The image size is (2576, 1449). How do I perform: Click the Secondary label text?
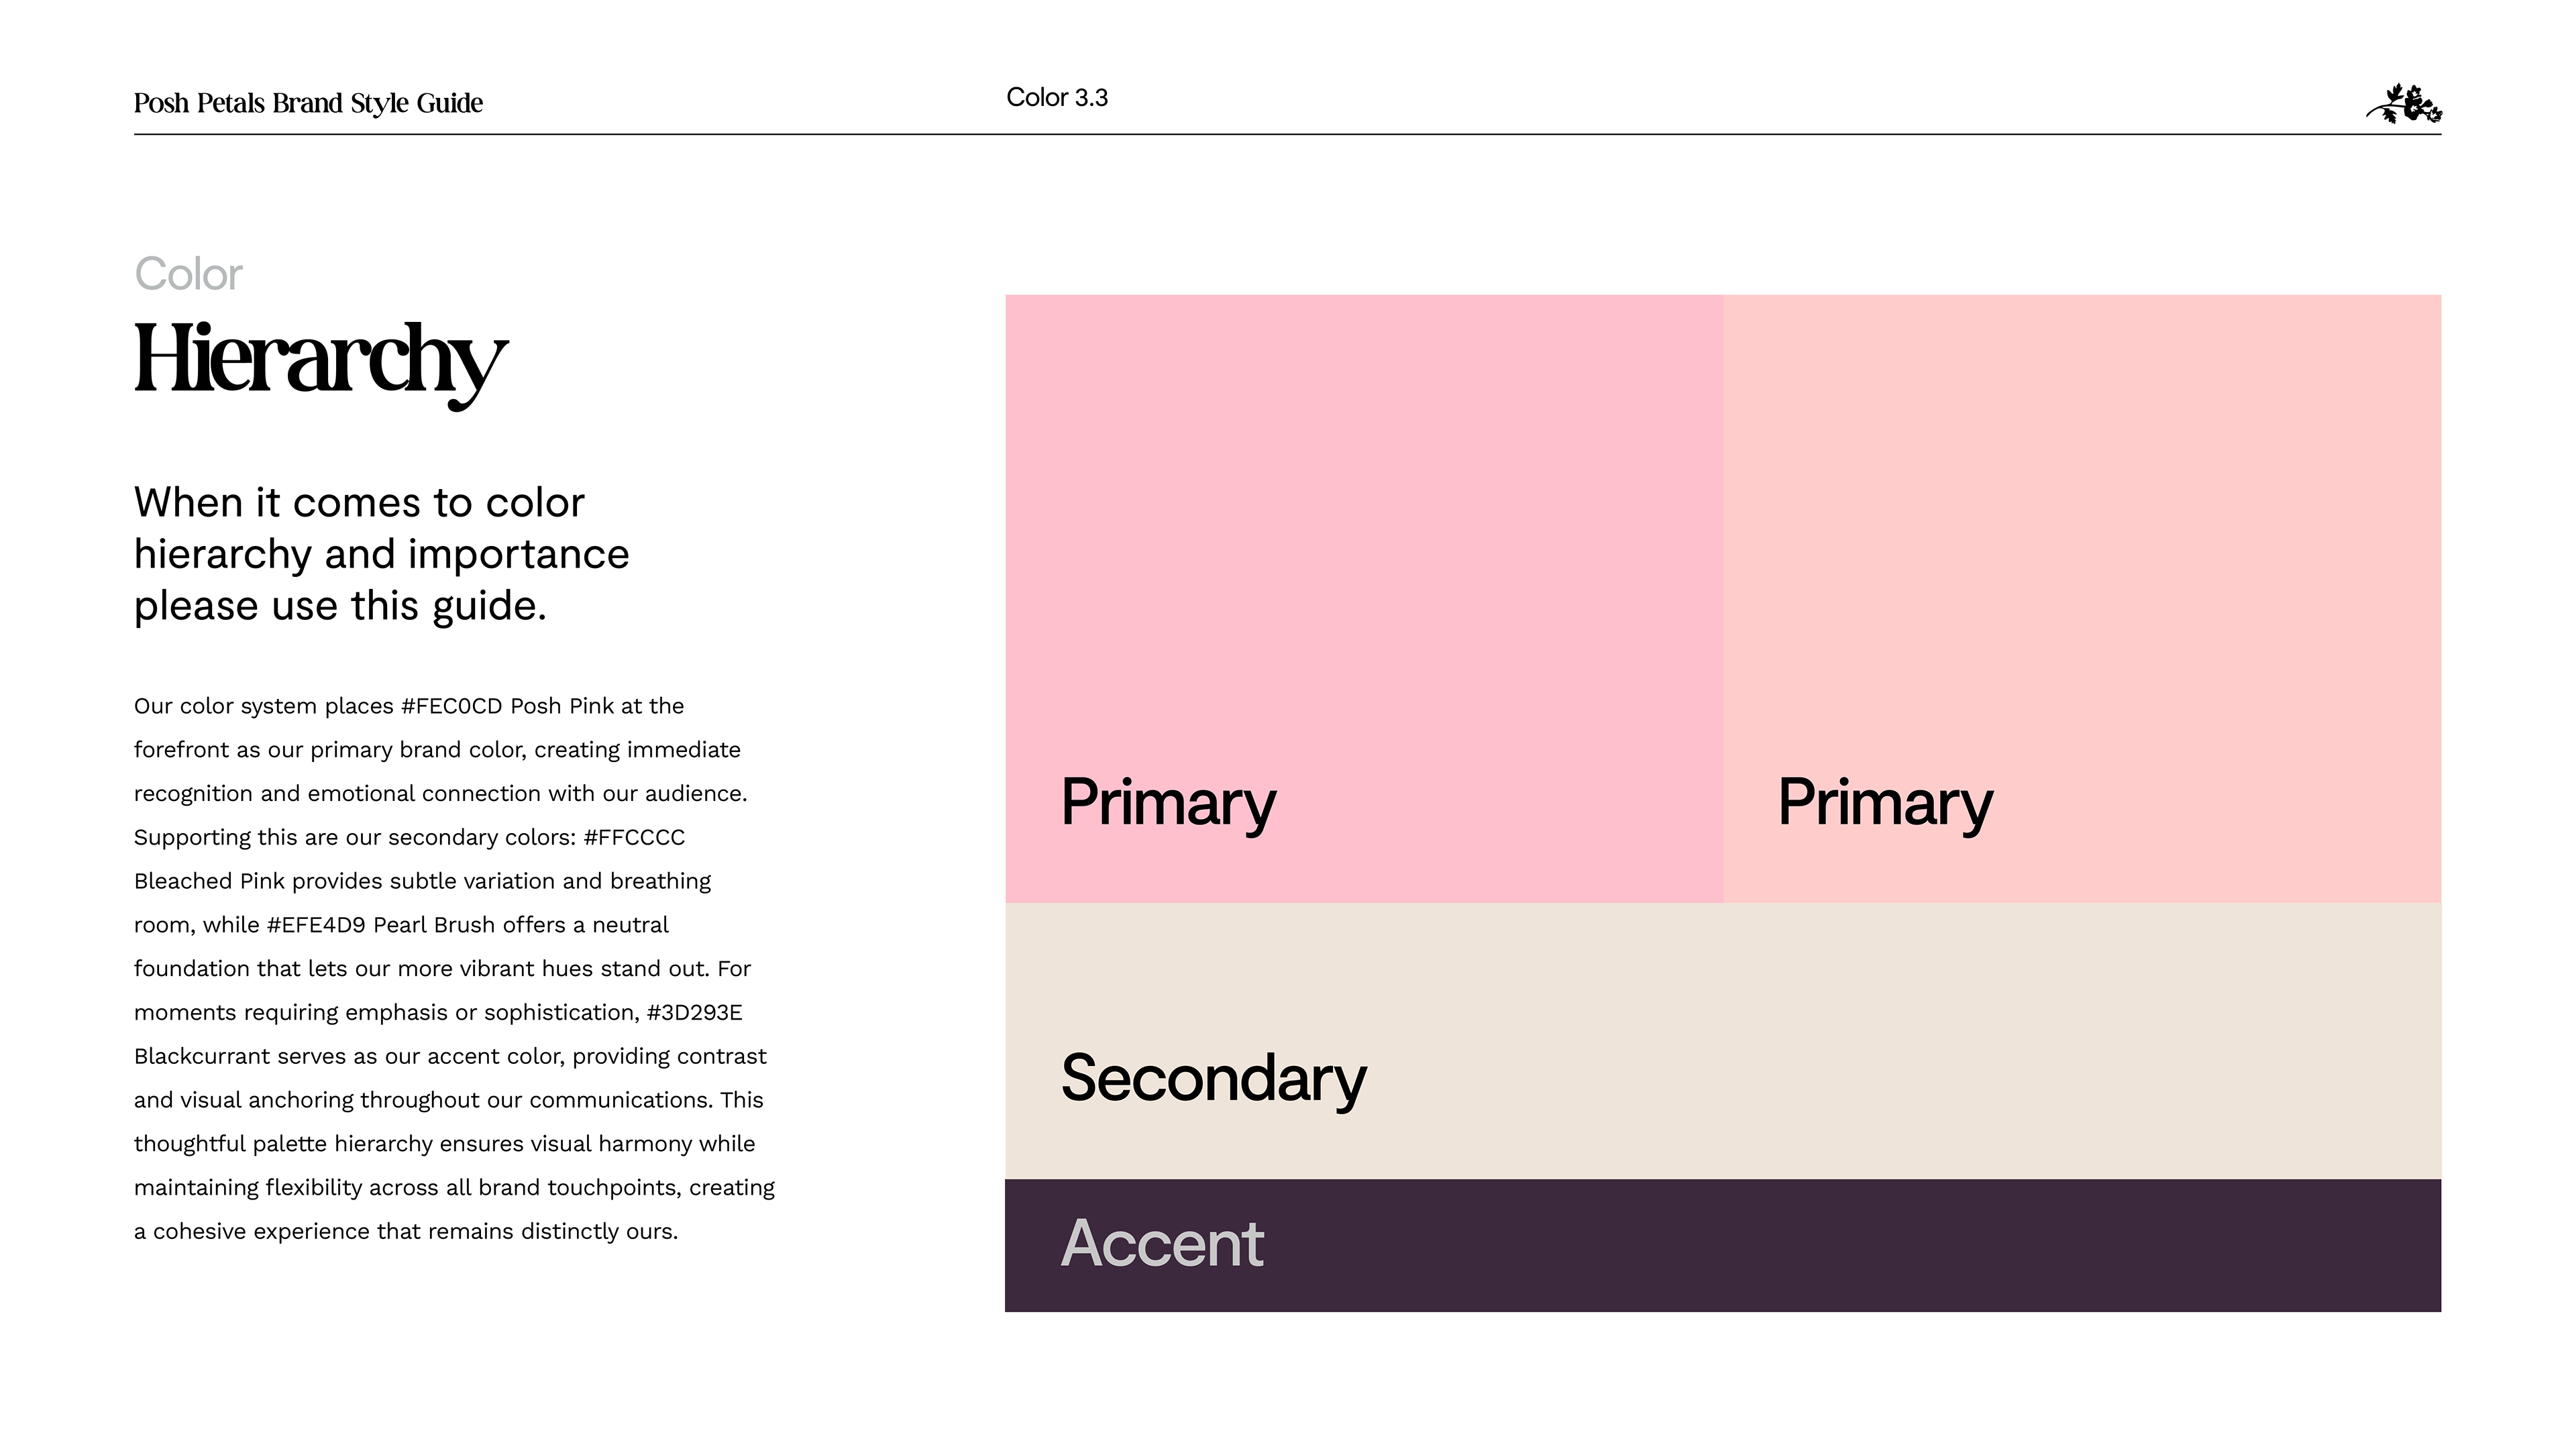(1213, 1079)
